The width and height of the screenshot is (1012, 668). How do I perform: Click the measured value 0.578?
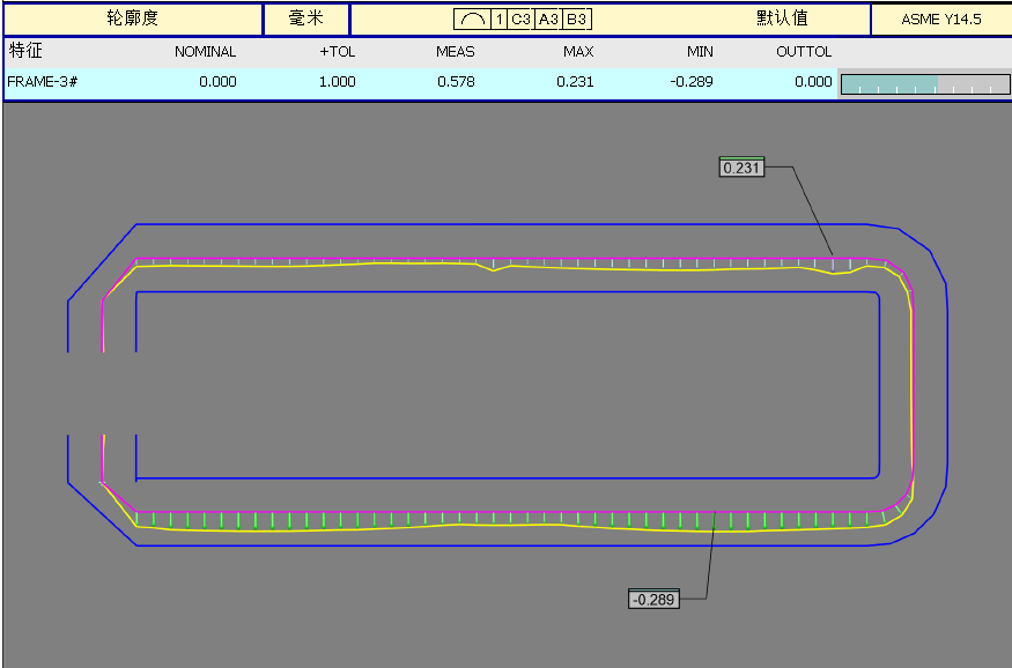coord(456,82)
